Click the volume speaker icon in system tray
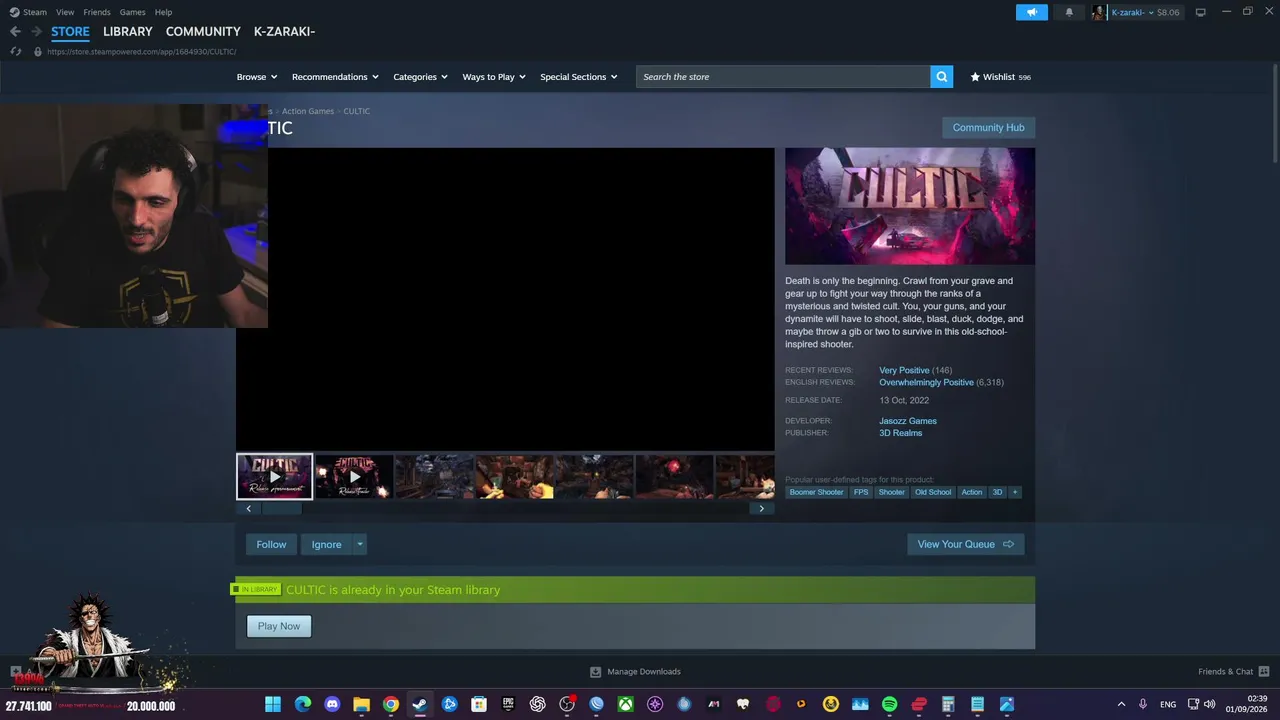The image size is (1280, 720). 1210,704
